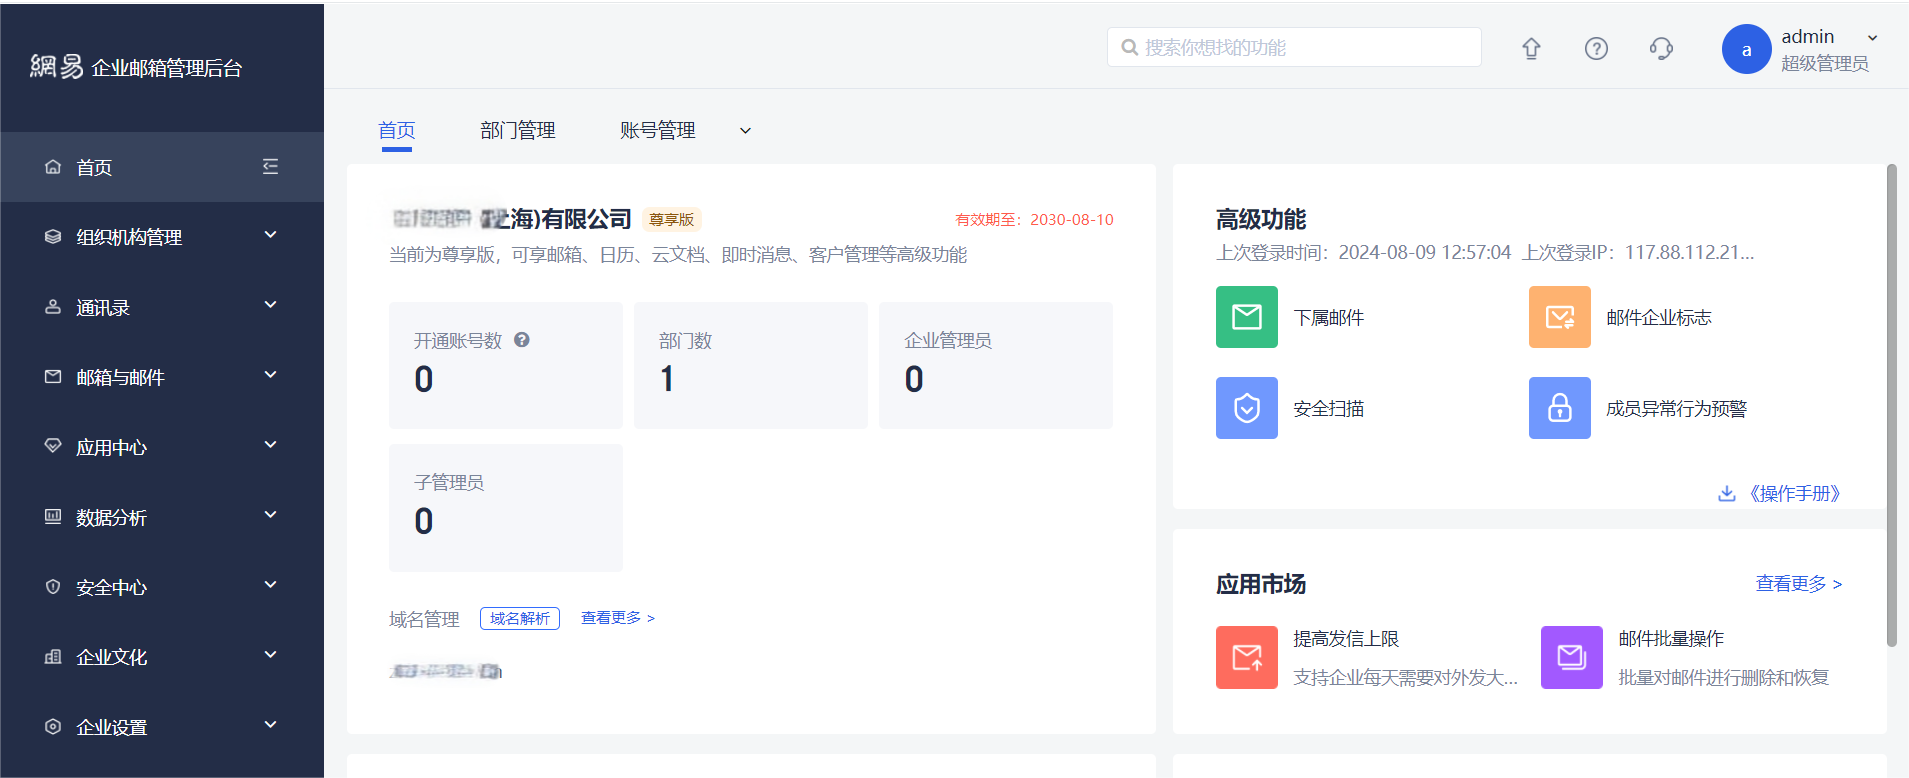Click the right panel vertical scrollbar

(1891, 405)
